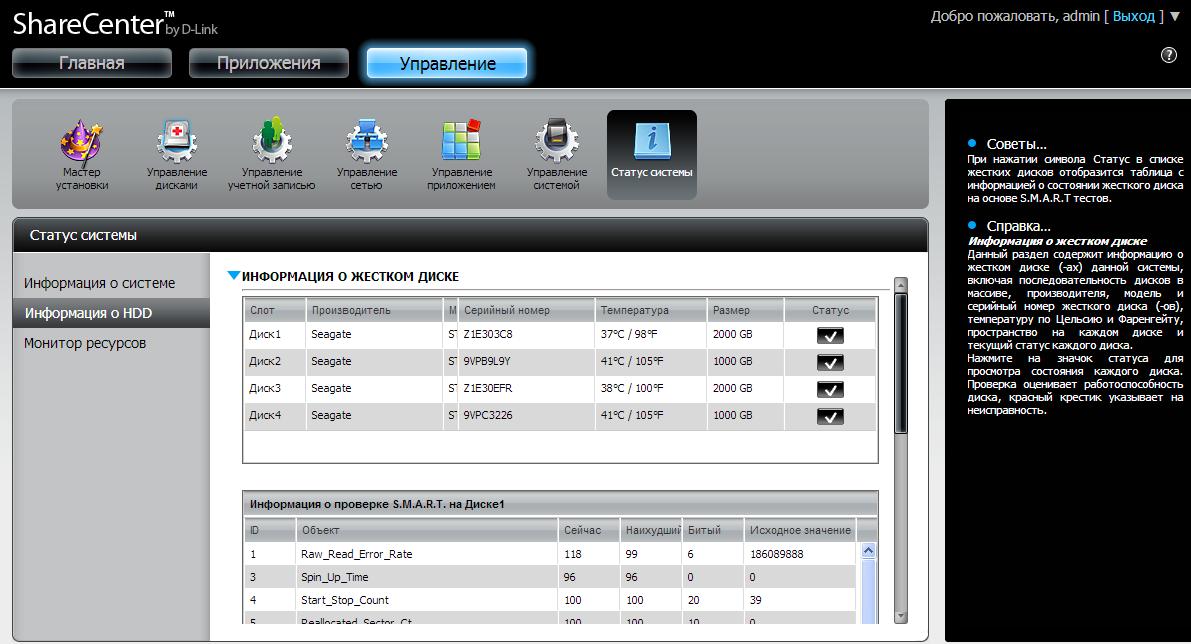Click the status checkmark for Диск2
Viewport: 1191px width, 644px height.
pos(829,362)
